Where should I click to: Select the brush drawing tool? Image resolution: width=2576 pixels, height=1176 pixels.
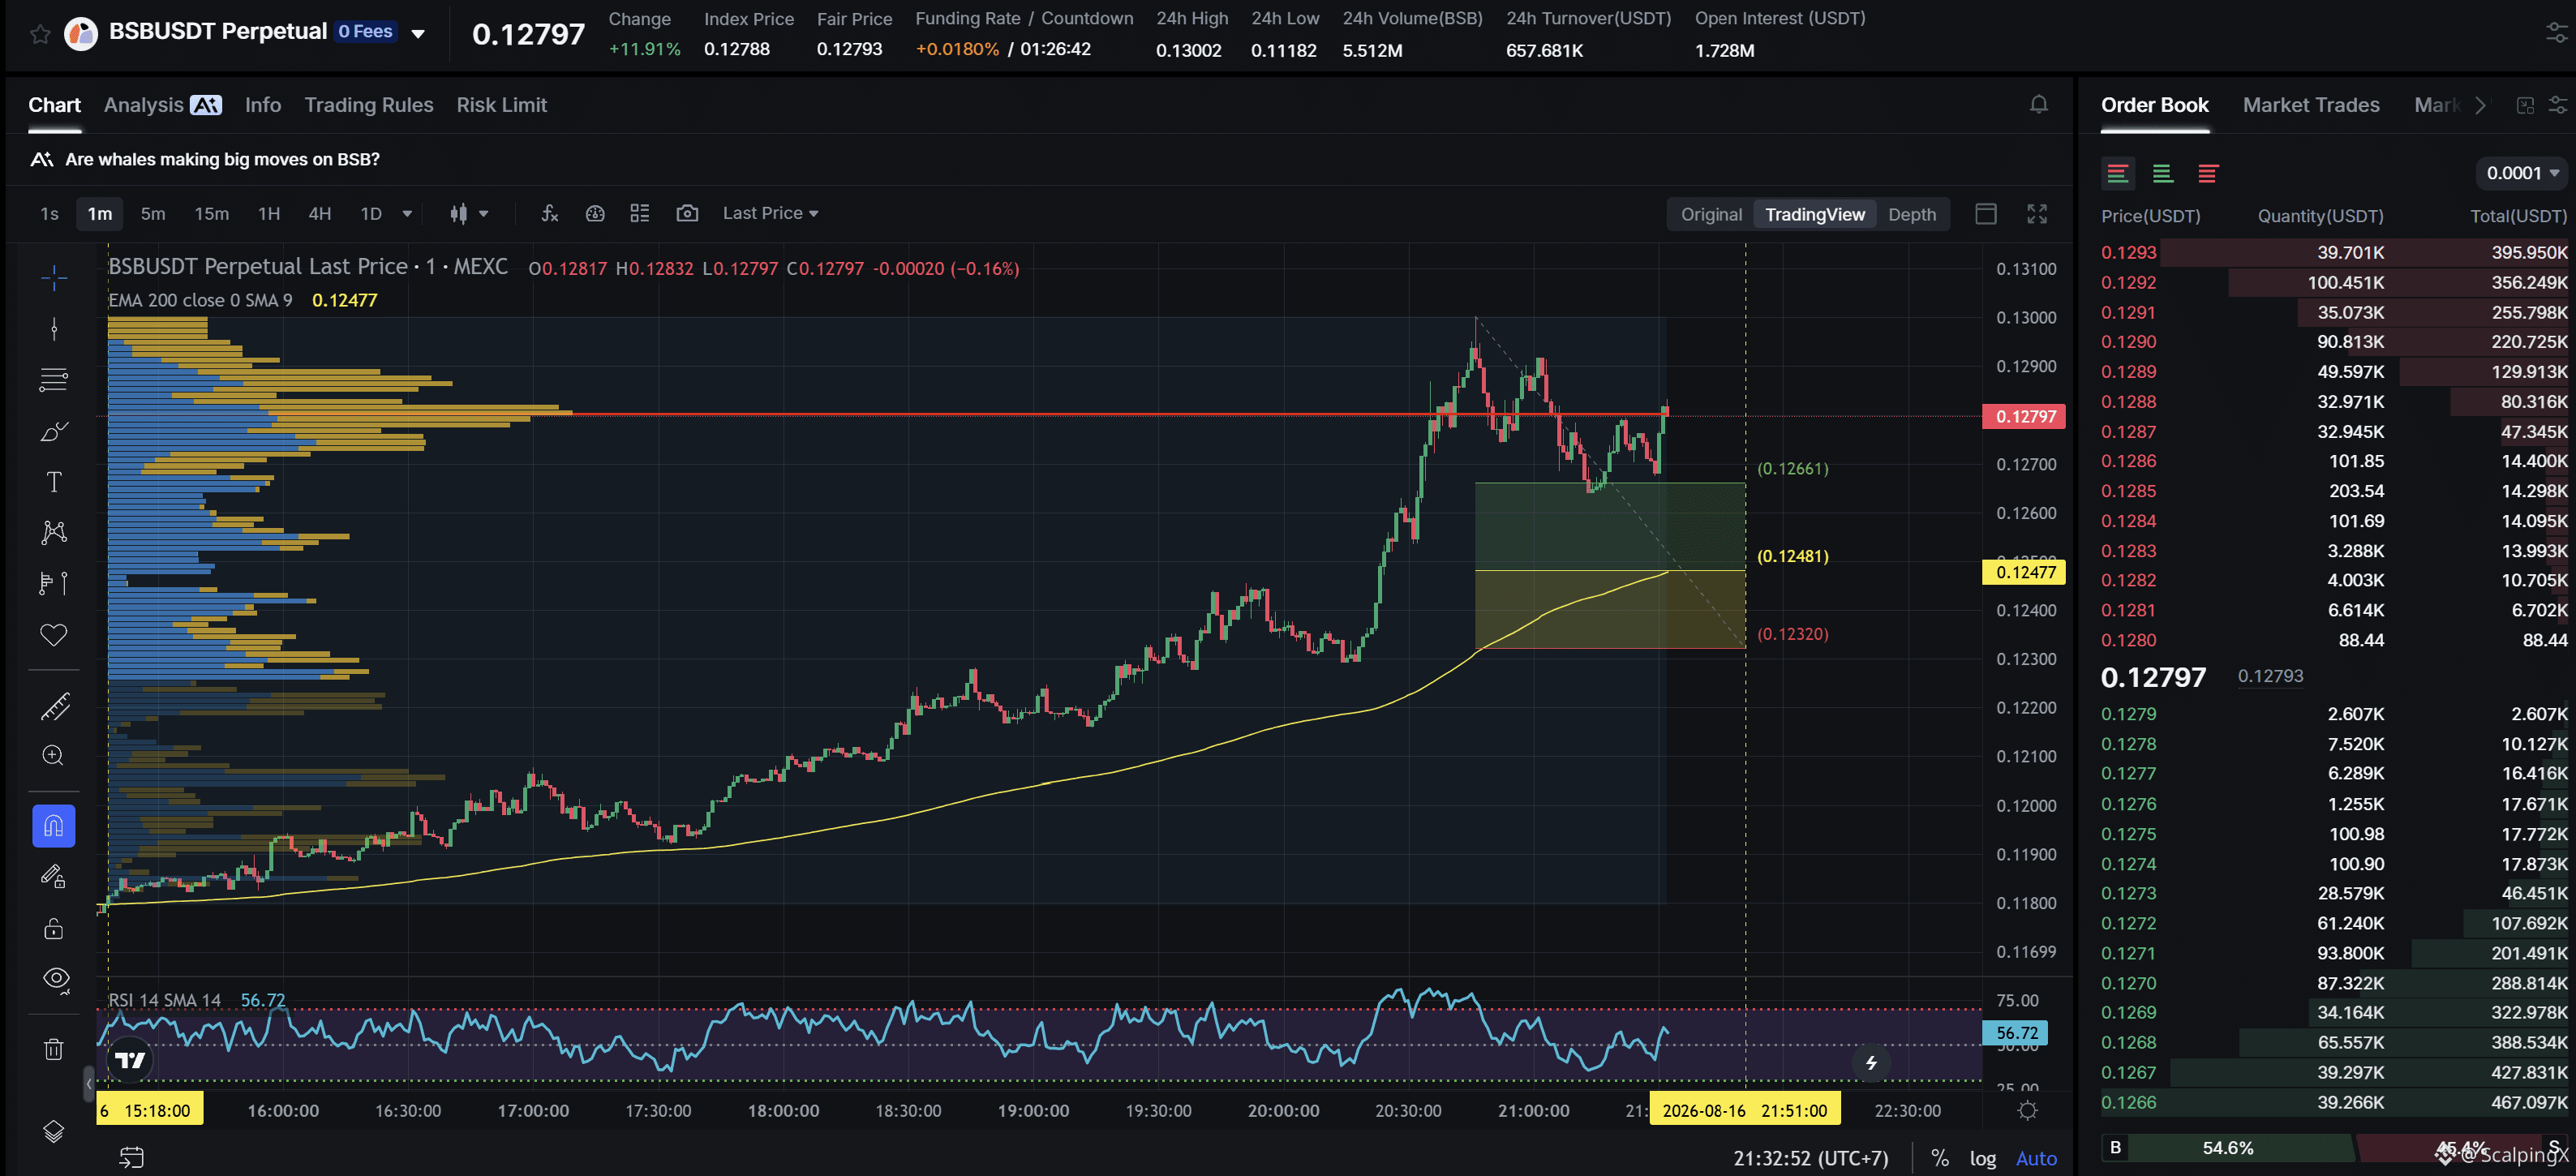[x=54, y=431]
